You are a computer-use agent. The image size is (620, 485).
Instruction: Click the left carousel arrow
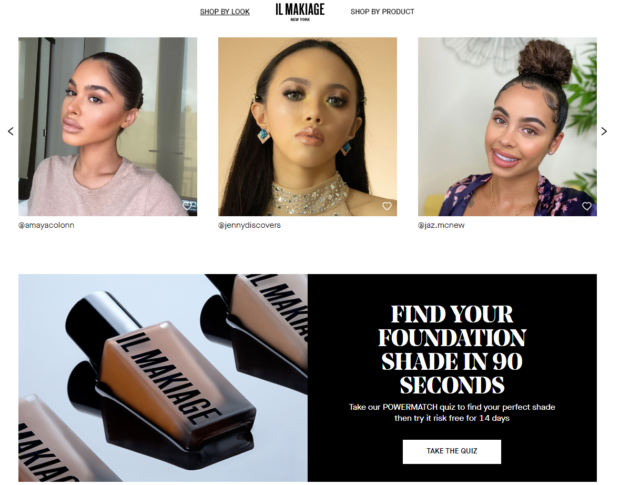coord(11,131)
